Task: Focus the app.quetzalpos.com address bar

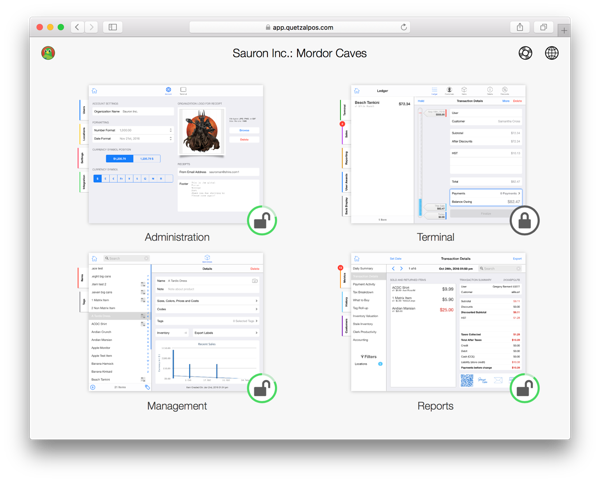Action: 300,27
